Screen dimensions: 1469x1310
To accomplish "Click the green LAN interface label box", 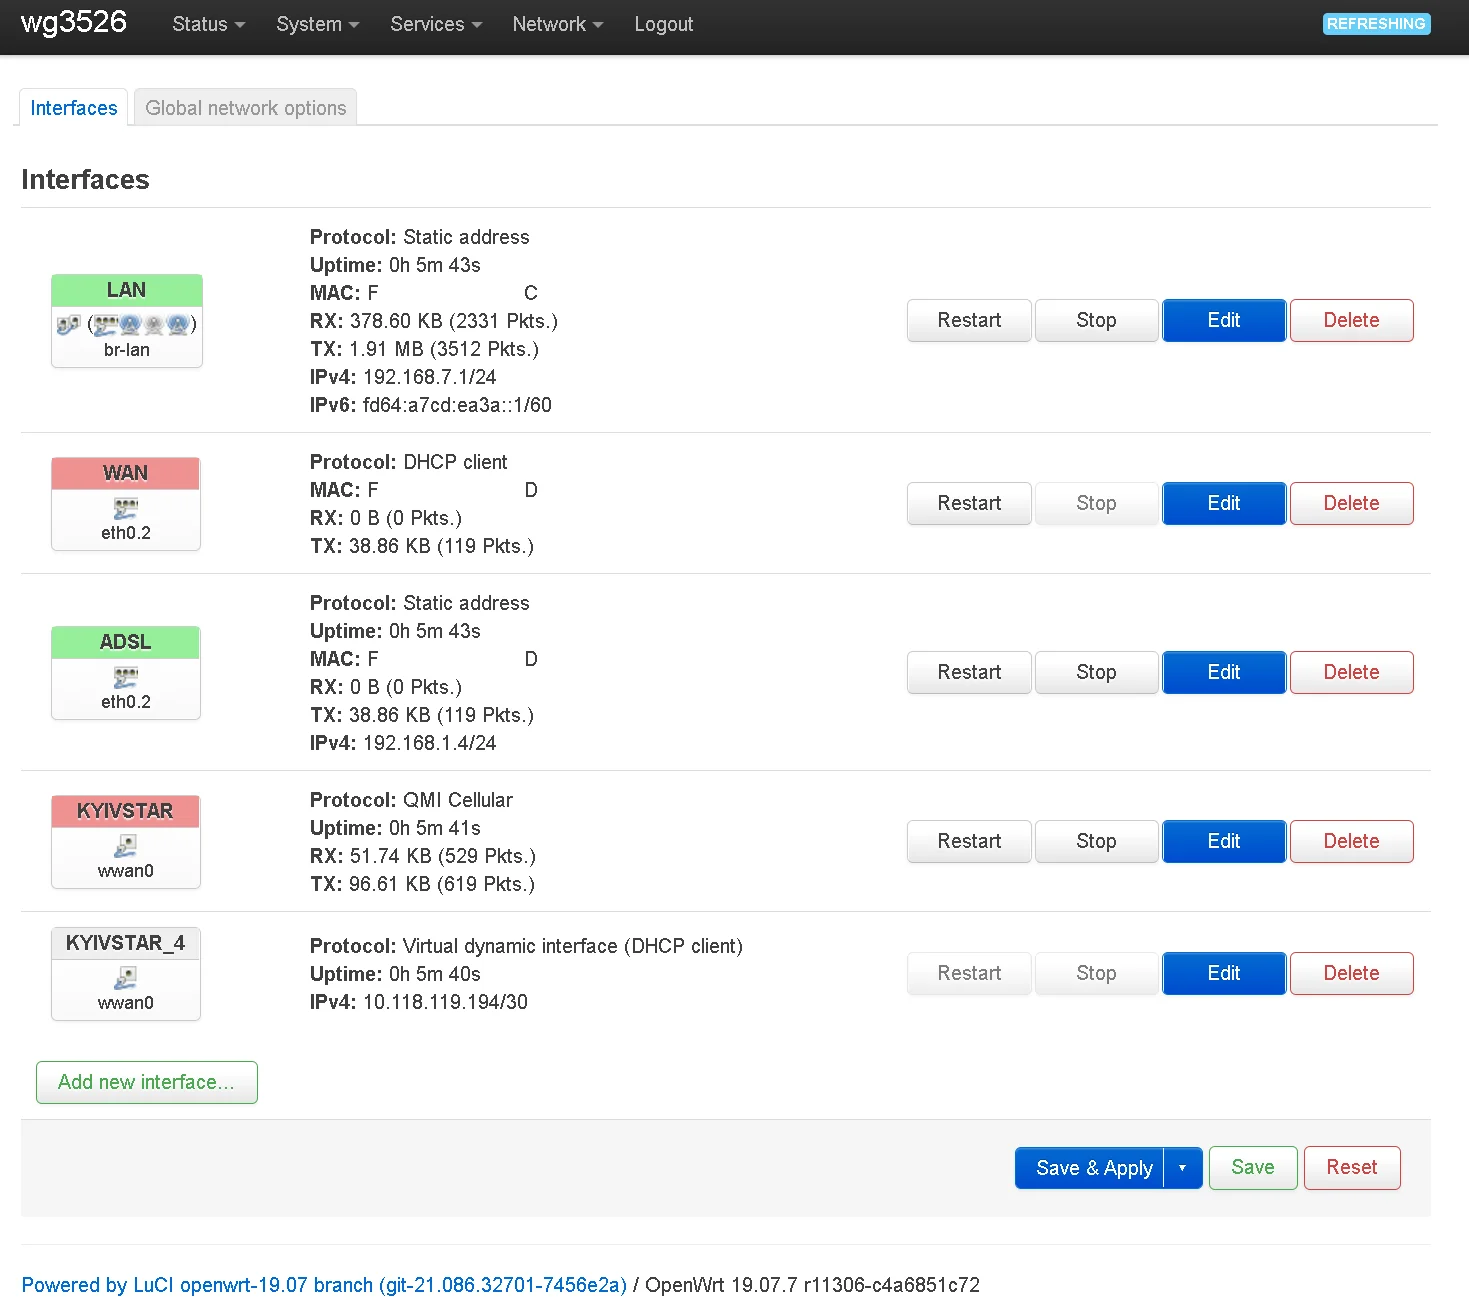I will tap(127, 290).
